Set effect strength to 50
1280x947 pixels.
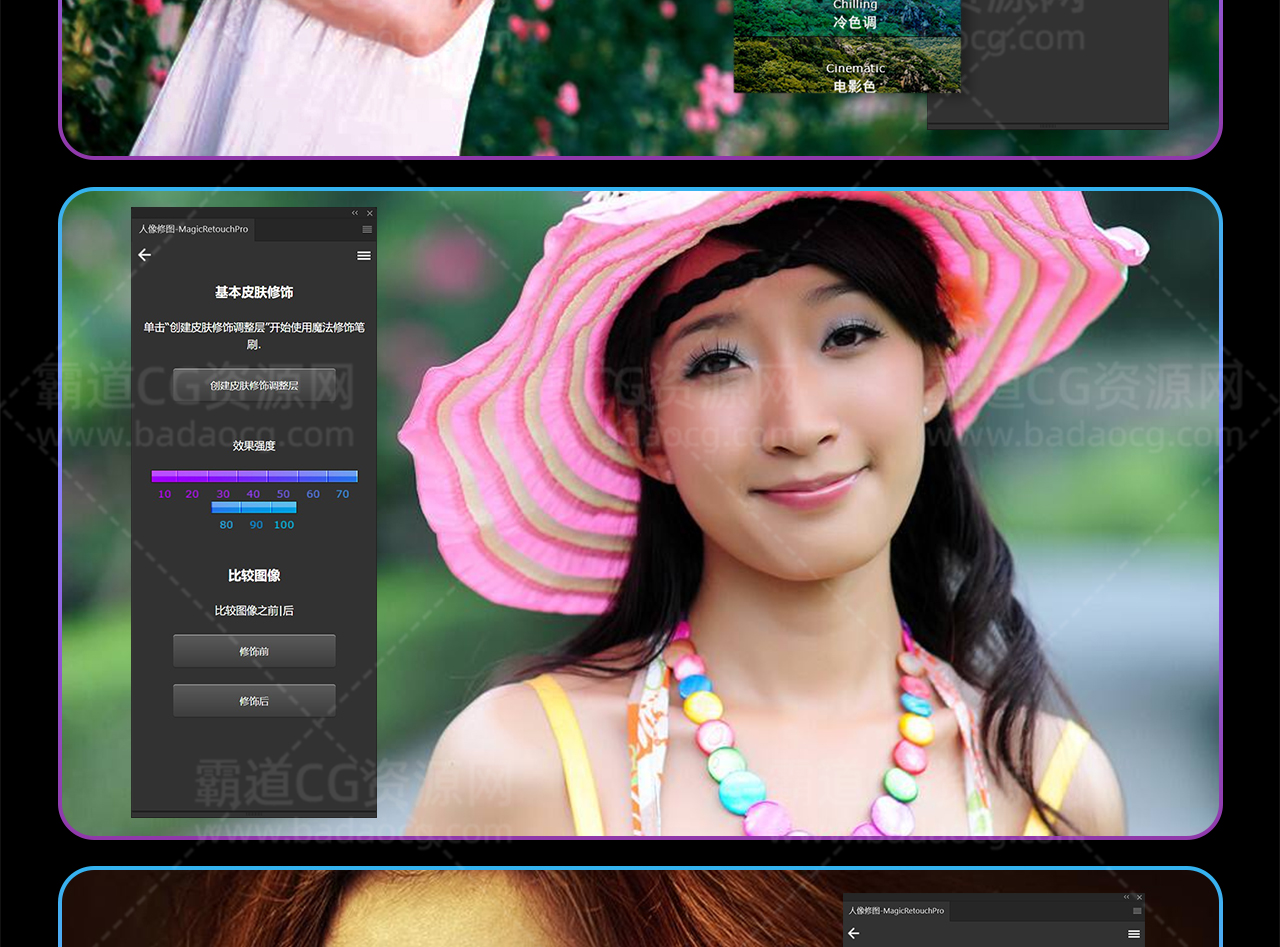point(283,477)
